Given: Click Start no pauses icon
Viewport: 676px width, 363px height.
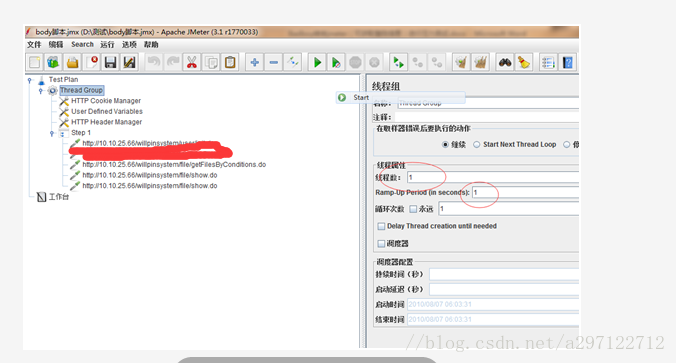Looking at the screenshot, I should click(336, 63).
